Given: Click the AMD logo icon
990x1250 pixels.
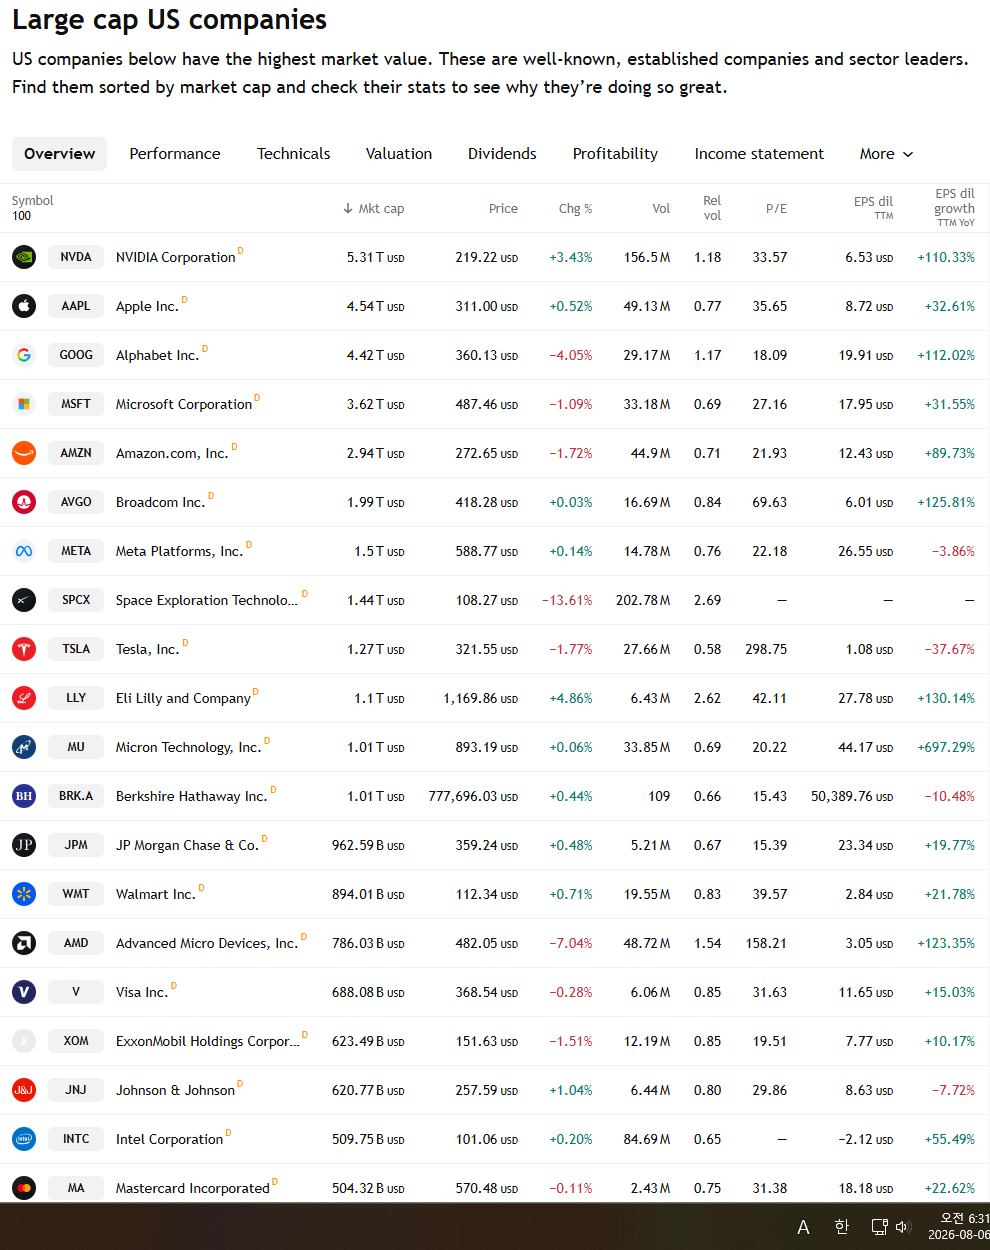Looking at the screenshot, I should [24, 943].
